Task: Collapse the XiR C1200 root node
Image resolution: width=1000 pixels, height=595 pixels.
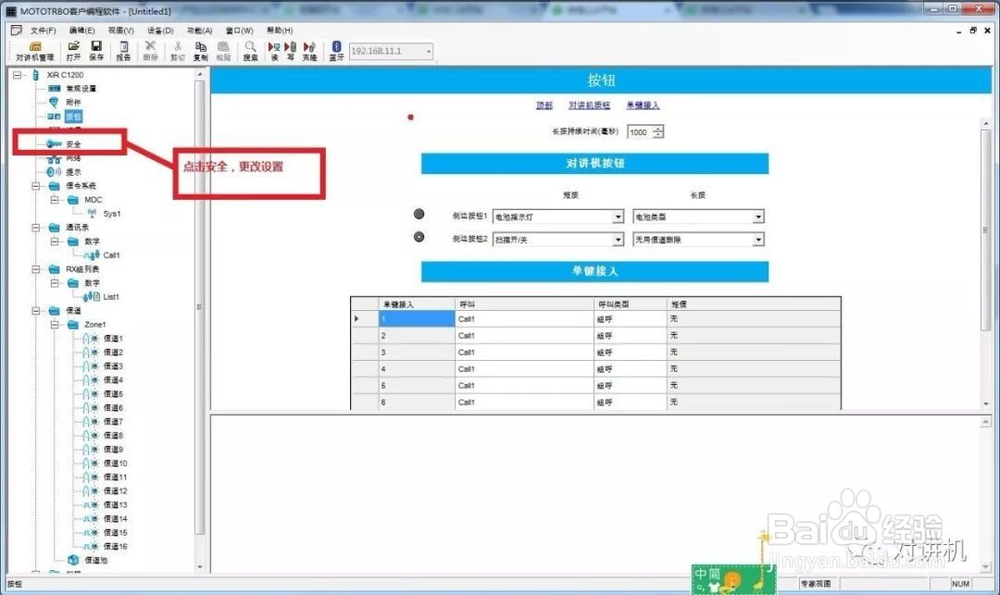Action: point(17,75)
